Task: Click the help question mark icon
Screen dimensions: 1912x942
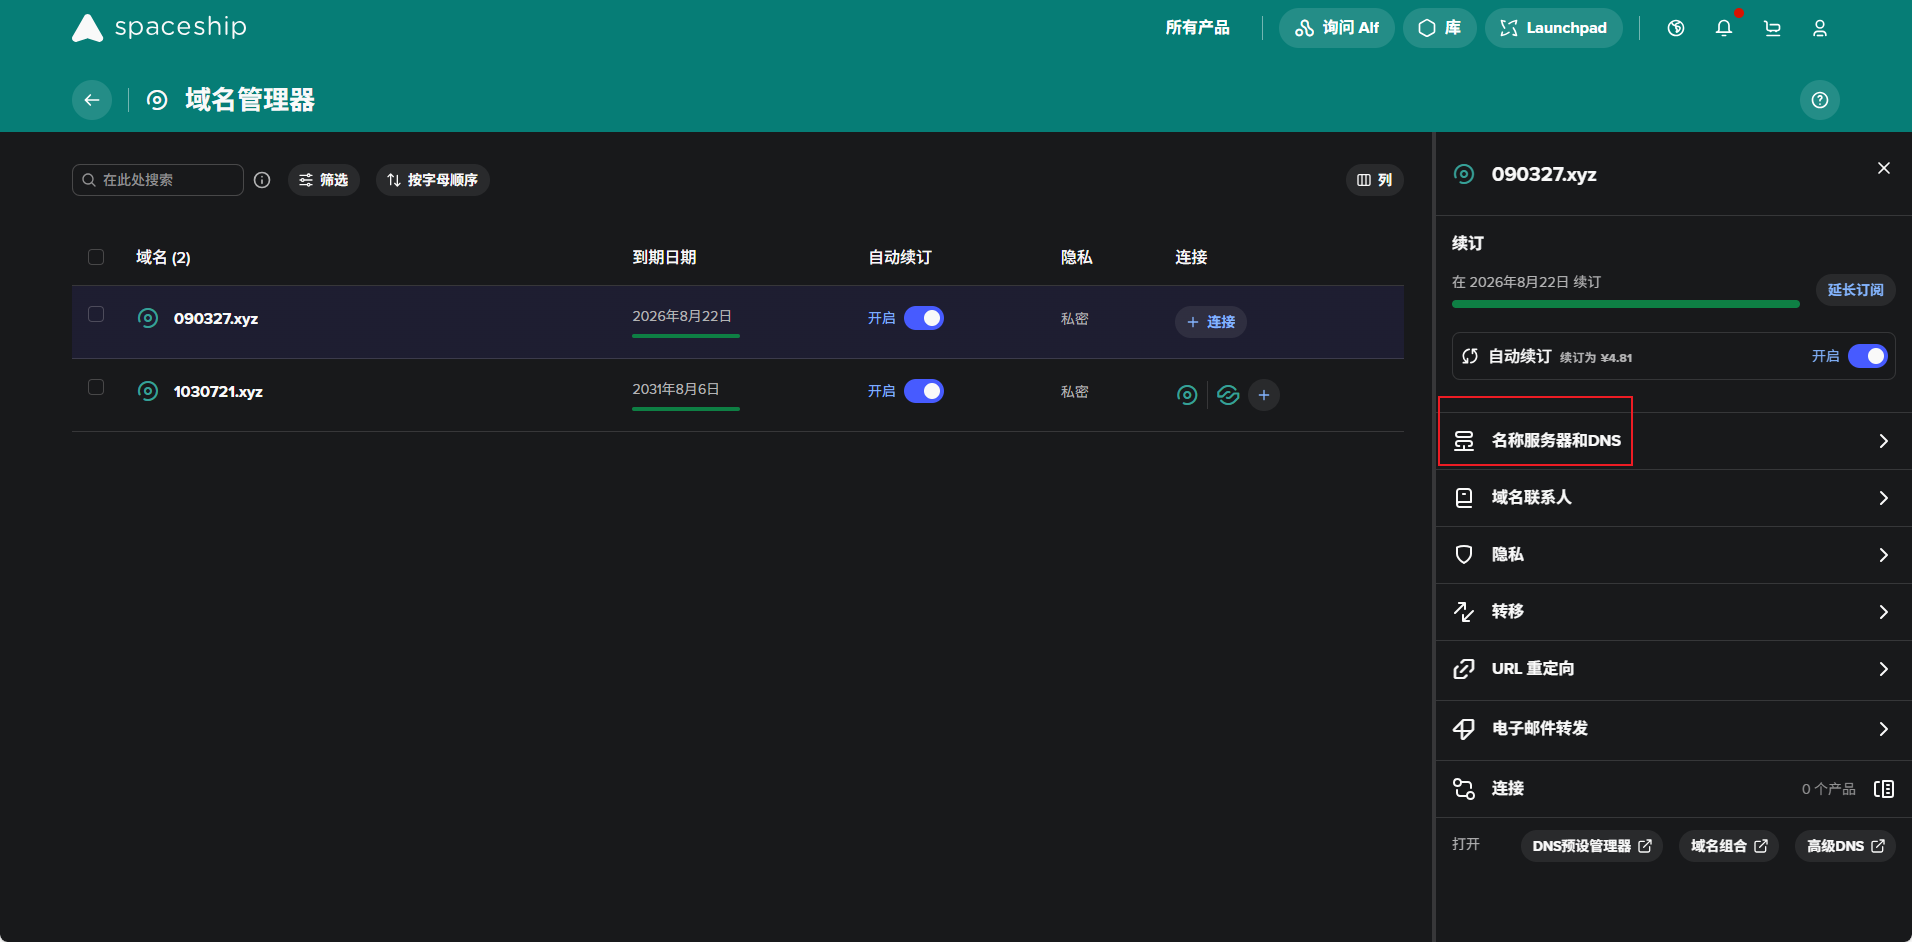Action: coord(1820,100)
